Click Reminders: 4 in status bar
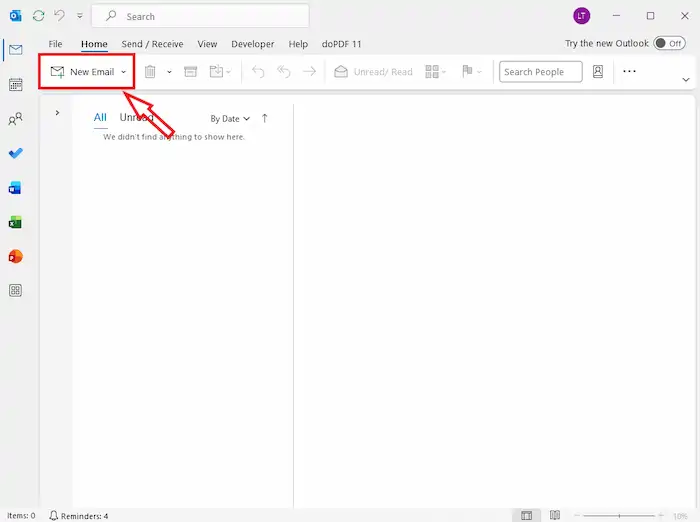Viewport: 700px width, 522px height. point(78,516)
